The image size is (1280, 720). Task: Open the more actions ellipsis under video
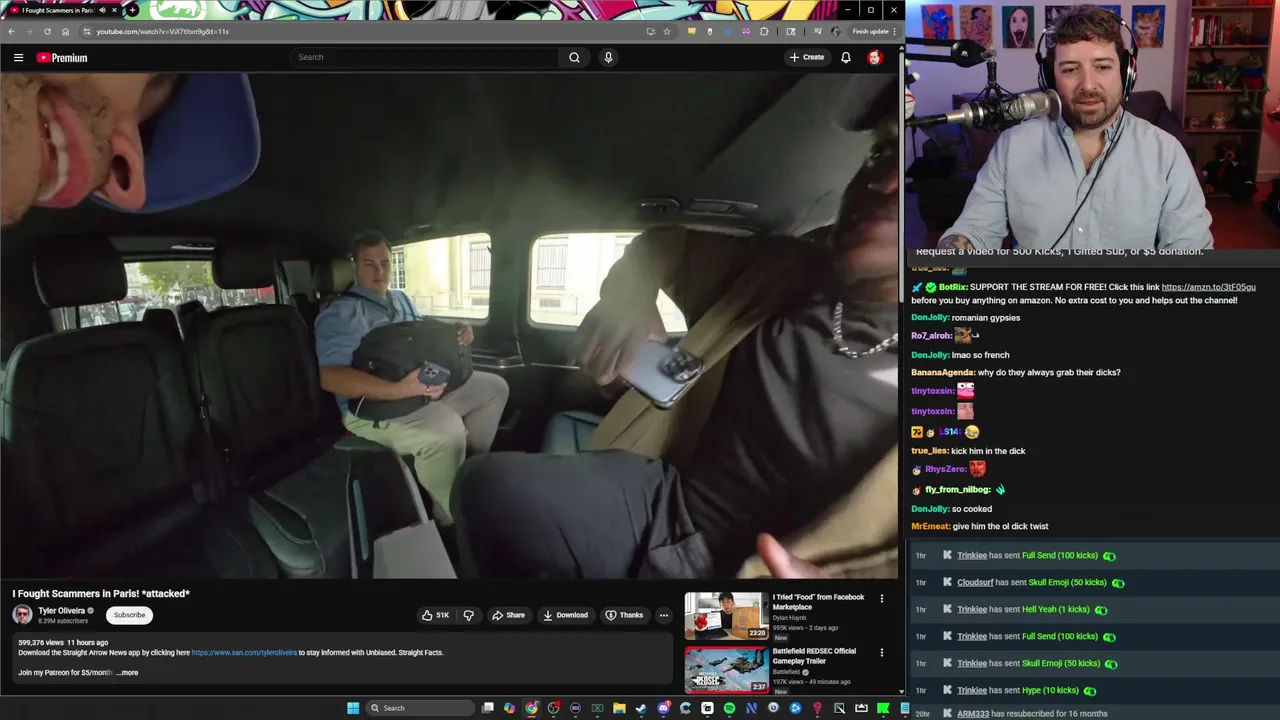click(664, 615)
